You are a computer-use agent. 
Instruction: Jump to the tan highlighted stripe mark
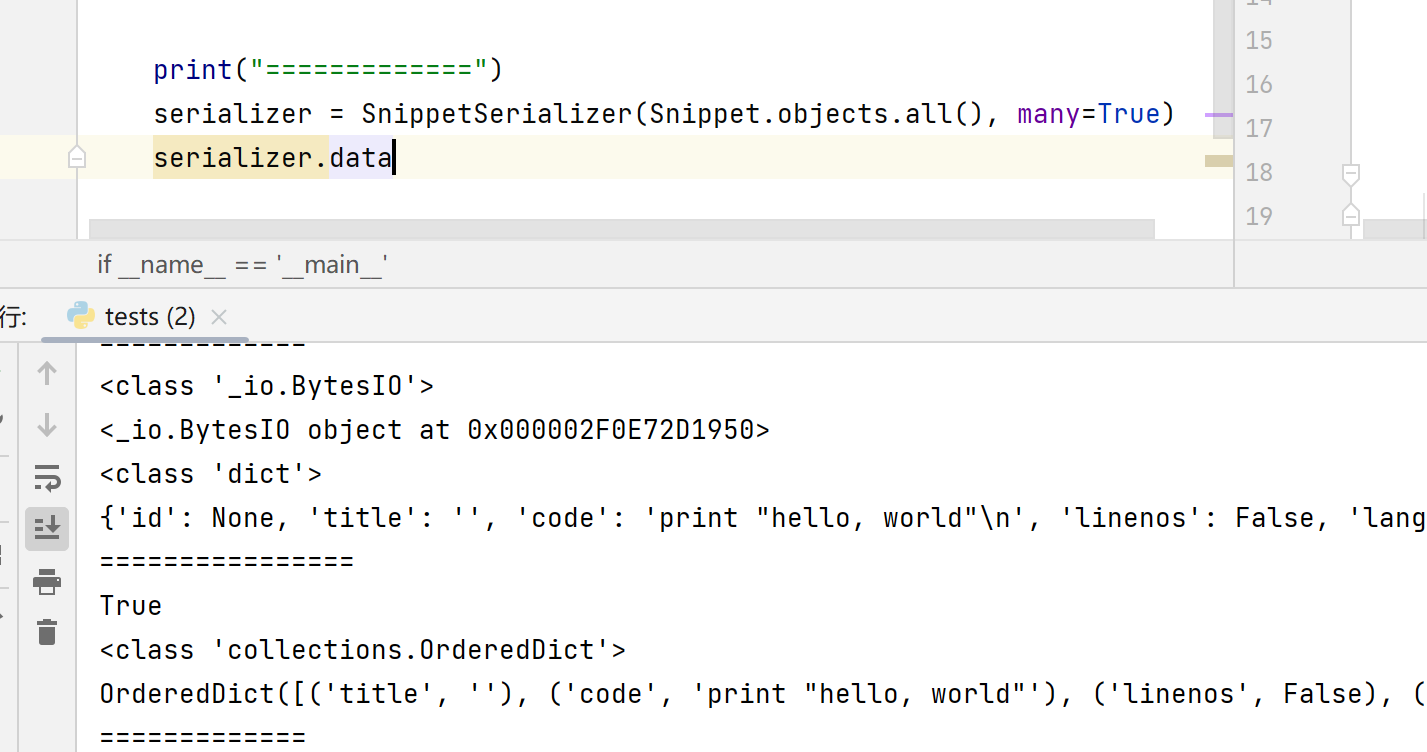(1219, 160)
